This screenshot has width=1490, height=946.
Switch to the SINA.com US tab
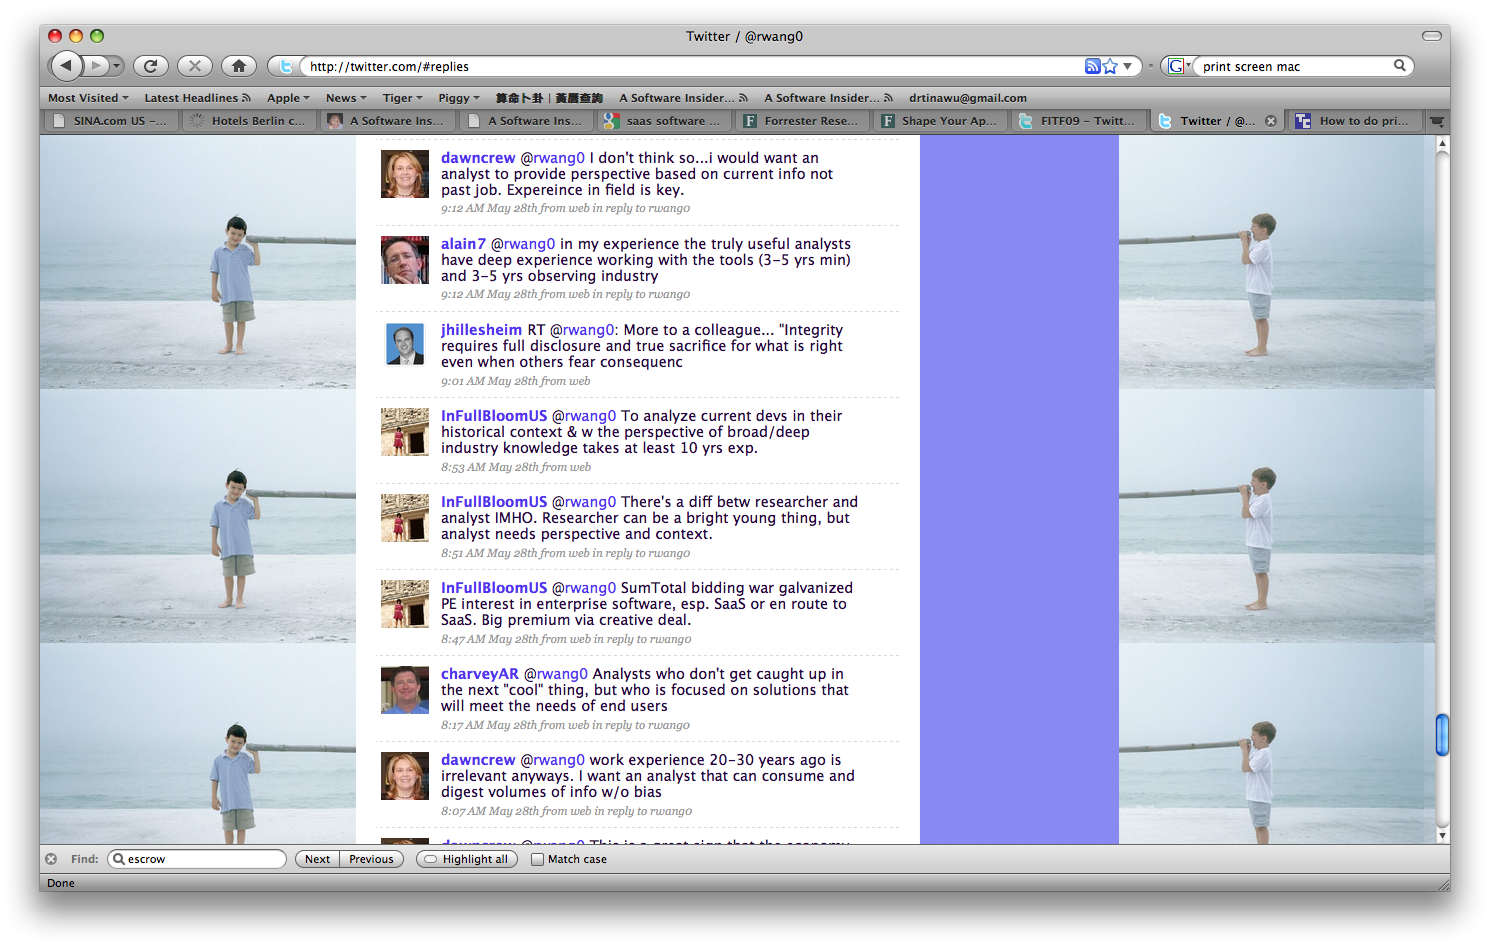pyautogui.click(x=111, y=121)
